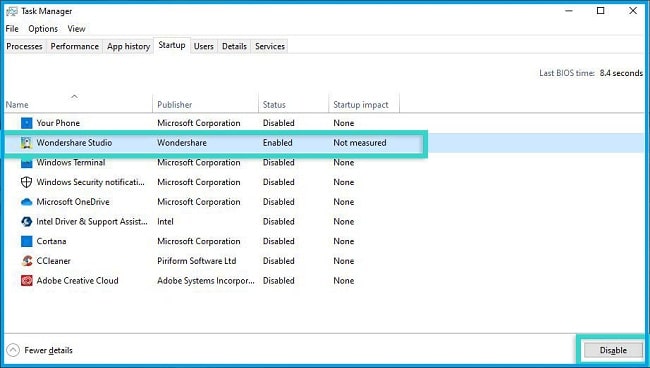
Task: Select Windows Security notification entry name
Action: 91,182
